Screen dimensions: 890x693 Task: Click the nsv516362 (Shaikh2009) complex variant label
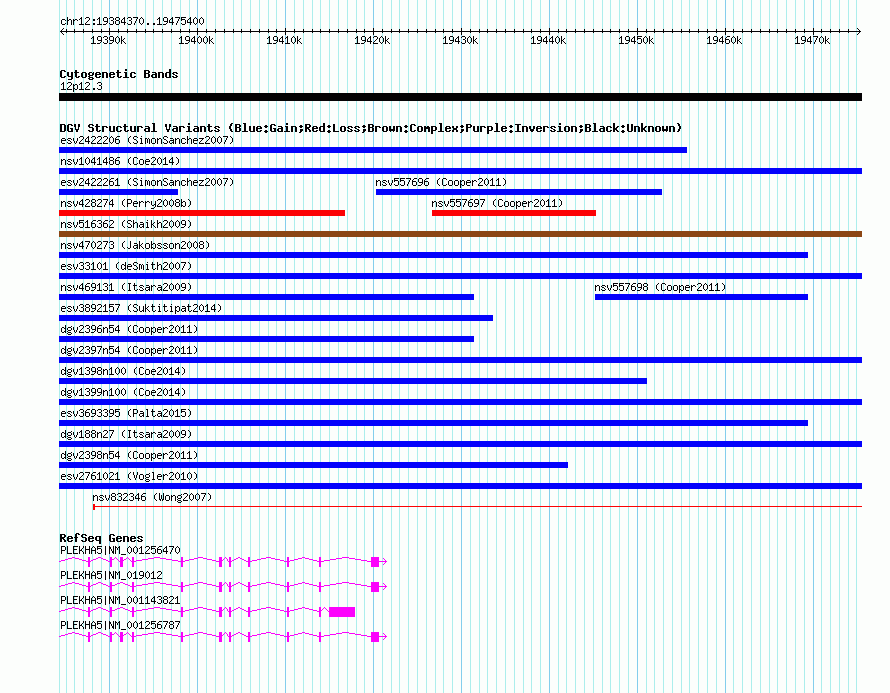[126, 224]
